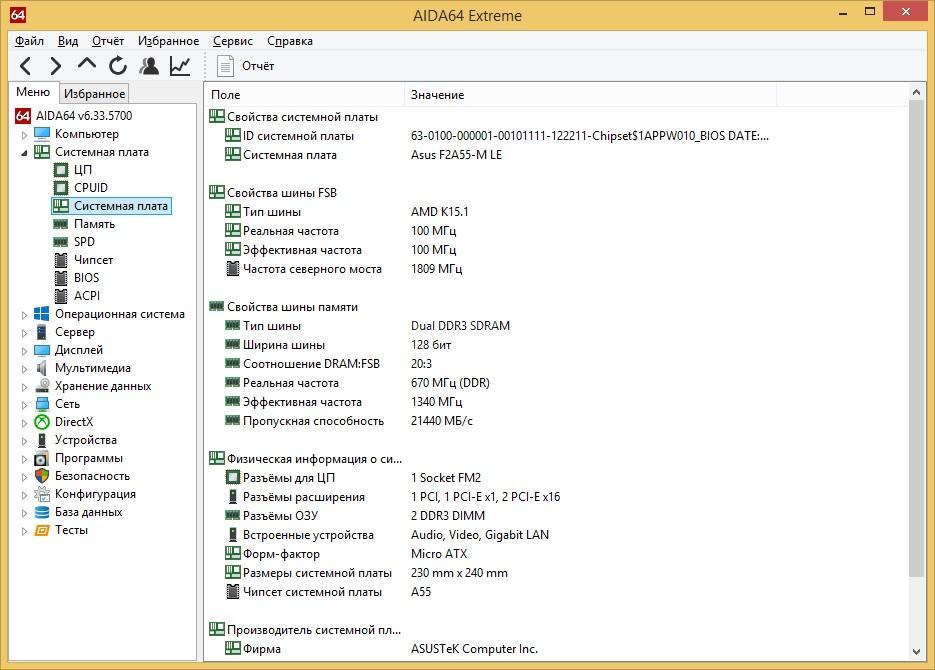The width and height of the screenshot is (935, 670).
Task: Open the Файл menu
Action: [x=29, y=41]
